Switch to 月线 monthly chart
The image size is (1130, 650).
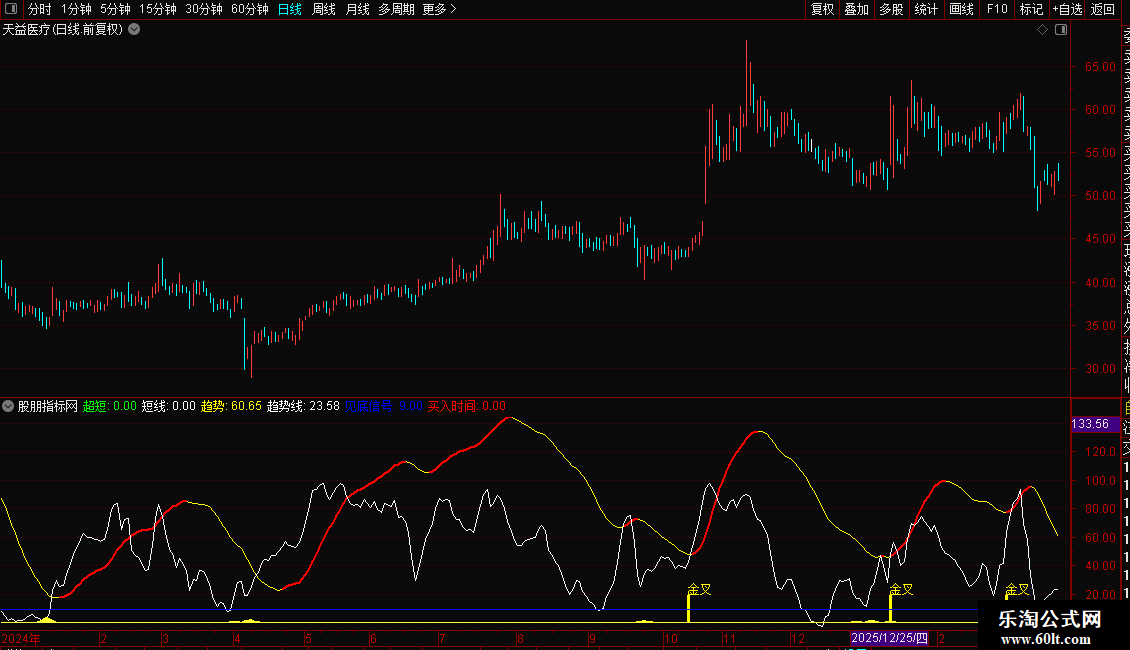357,9
